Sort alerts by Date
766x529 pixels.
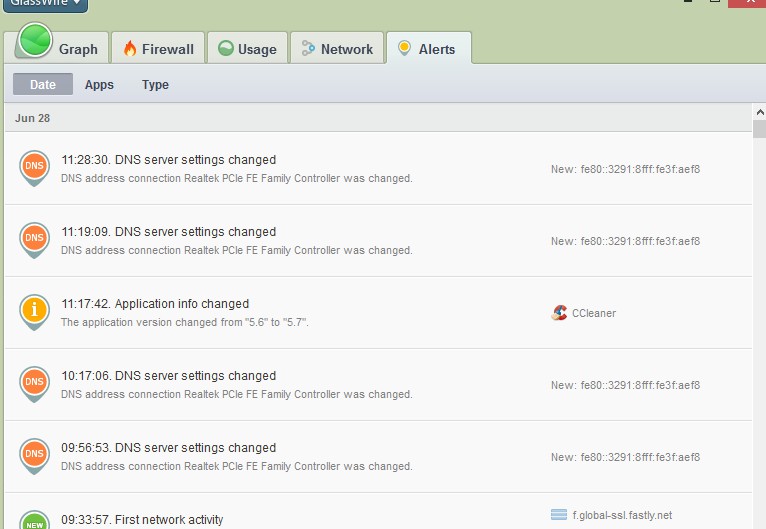tap(43, 85)
